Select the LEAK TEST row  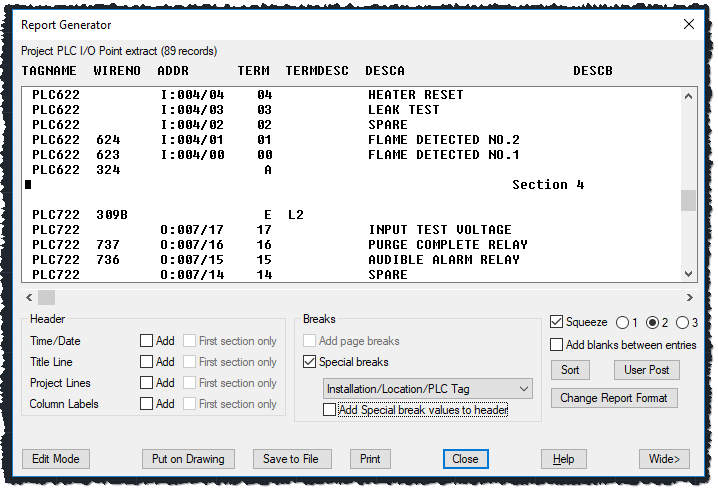(x=352, y=110)
